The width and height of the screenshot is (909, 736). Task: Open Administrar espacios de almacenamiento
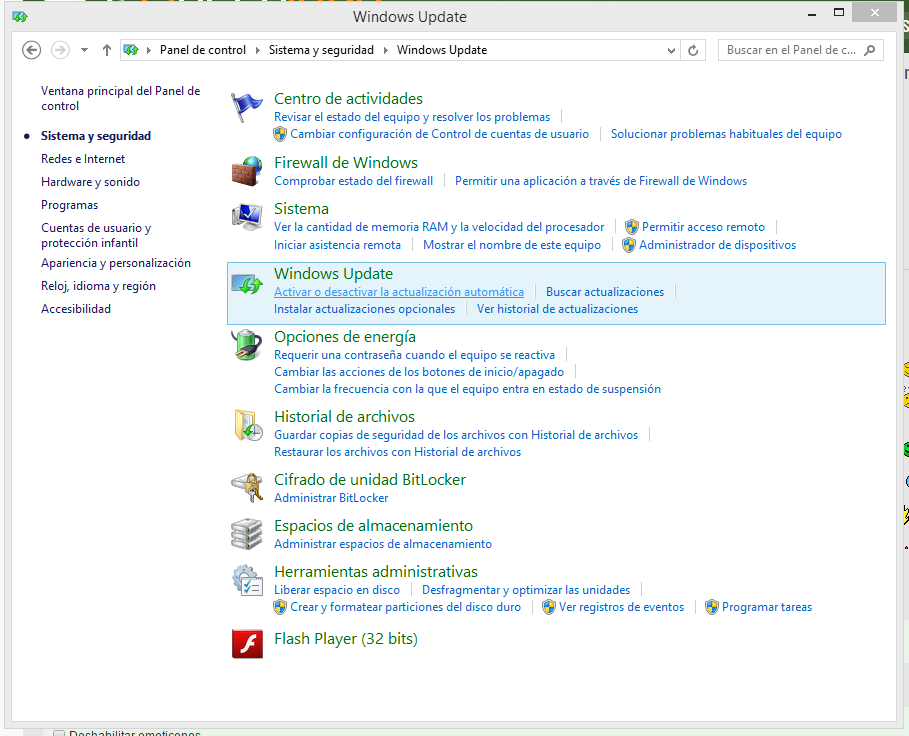(383, 544)
